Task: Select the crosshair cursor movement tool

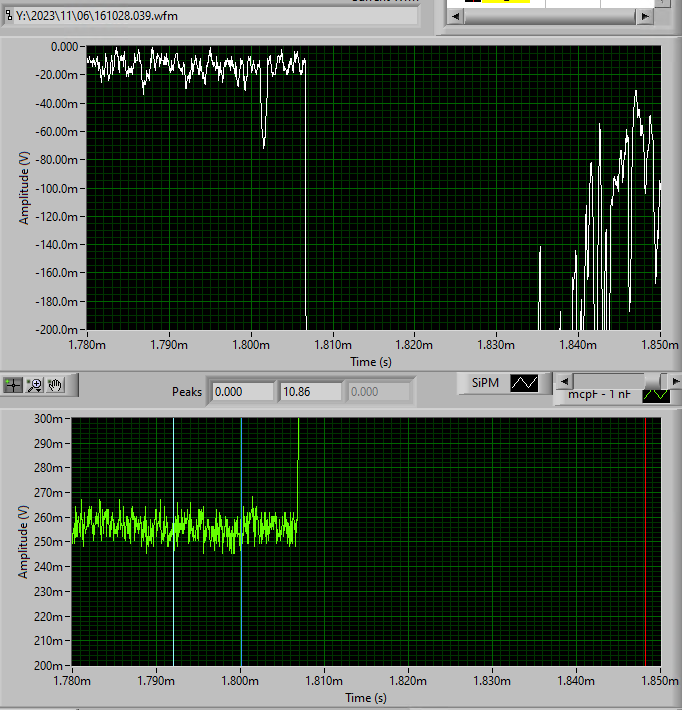Action: coord(13,385)
